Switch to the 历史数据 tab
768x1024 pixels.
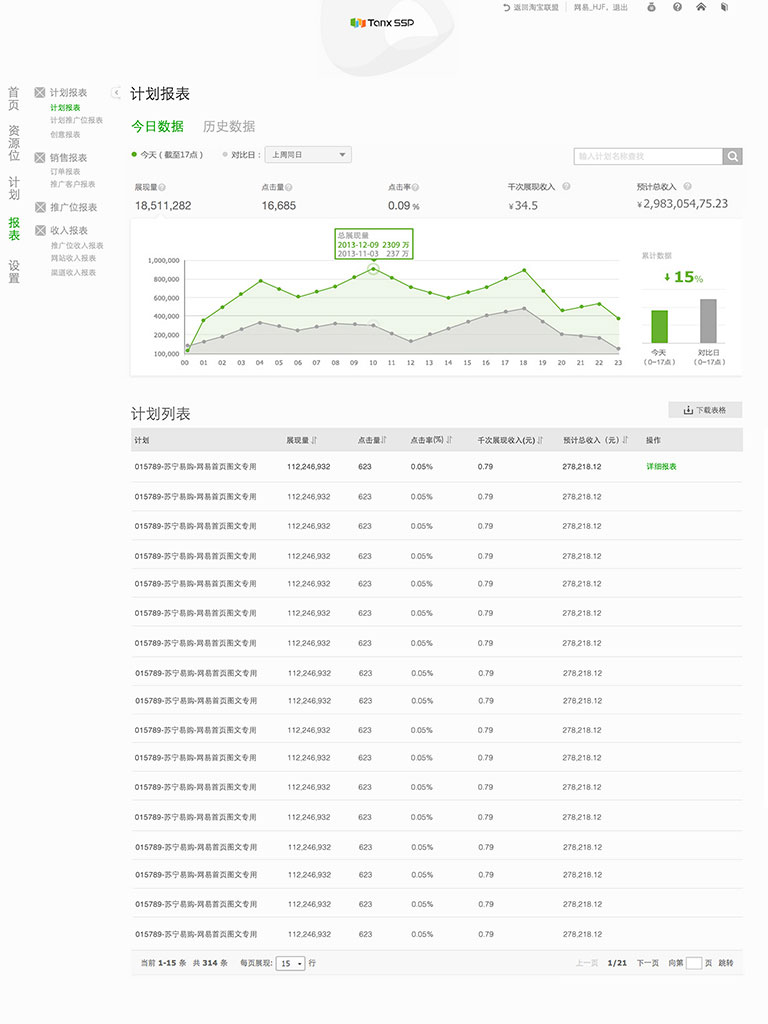(x=229, y=126)
